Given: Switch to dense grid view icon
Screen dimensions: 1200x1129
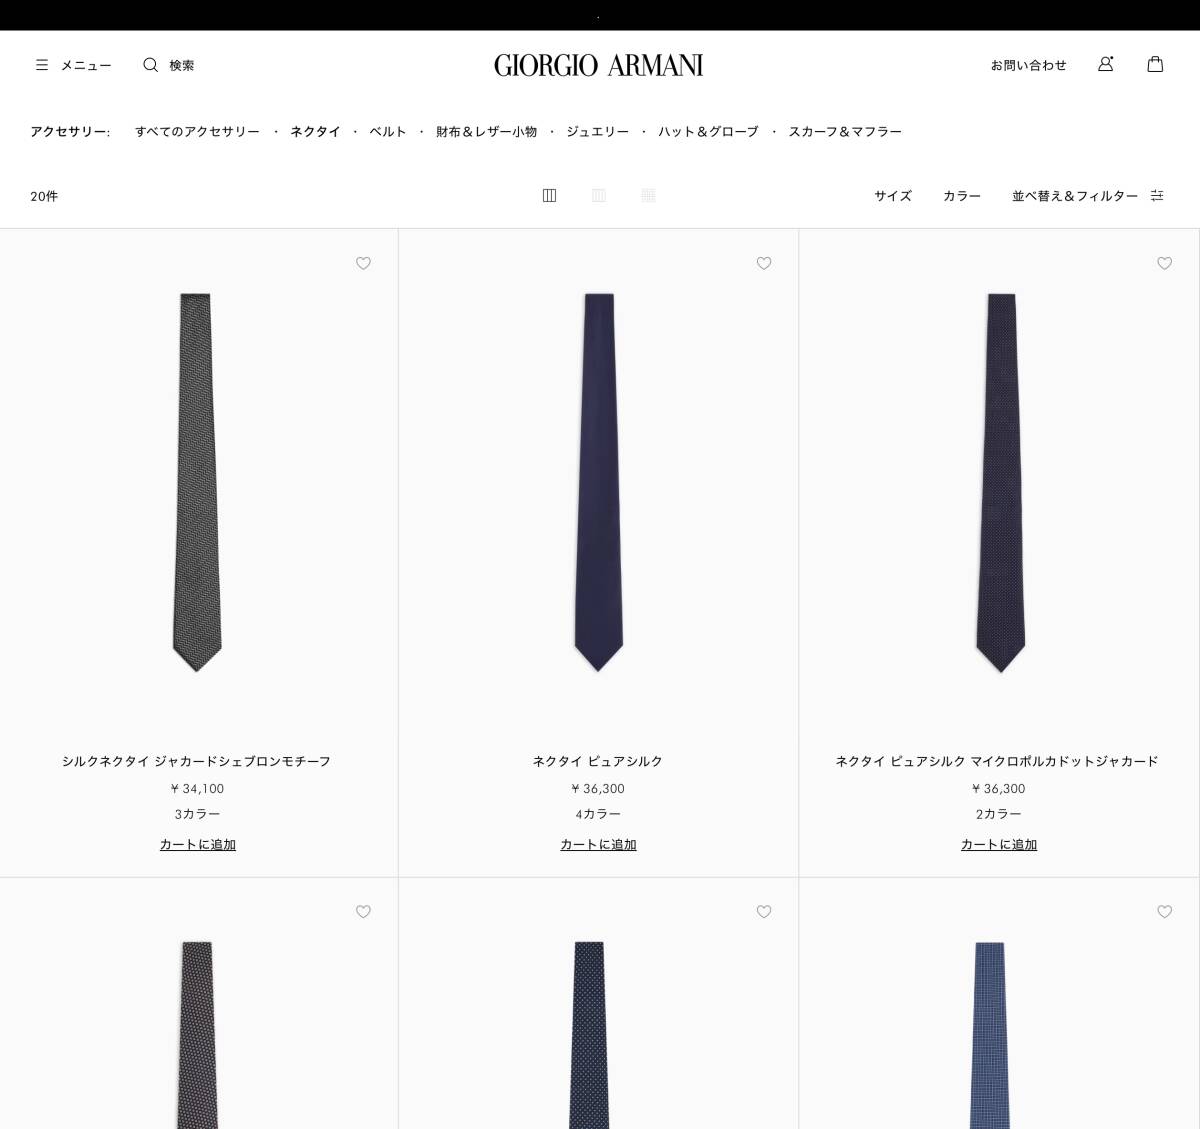Looking at the screenshot, I should [648, 196].
